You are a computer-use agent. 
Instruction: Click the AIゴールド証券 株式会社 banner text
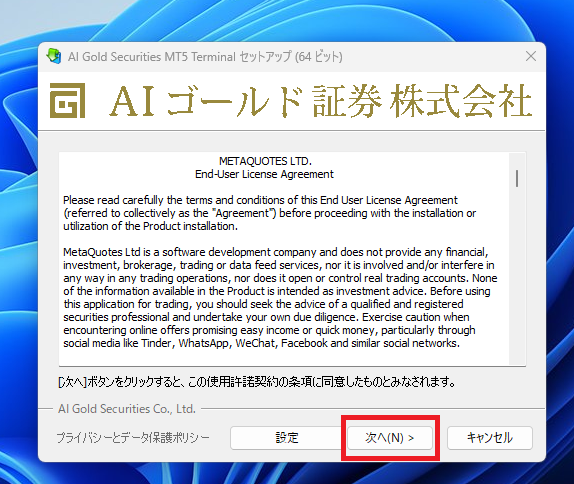pyautogui.click(x=320, y=101)
